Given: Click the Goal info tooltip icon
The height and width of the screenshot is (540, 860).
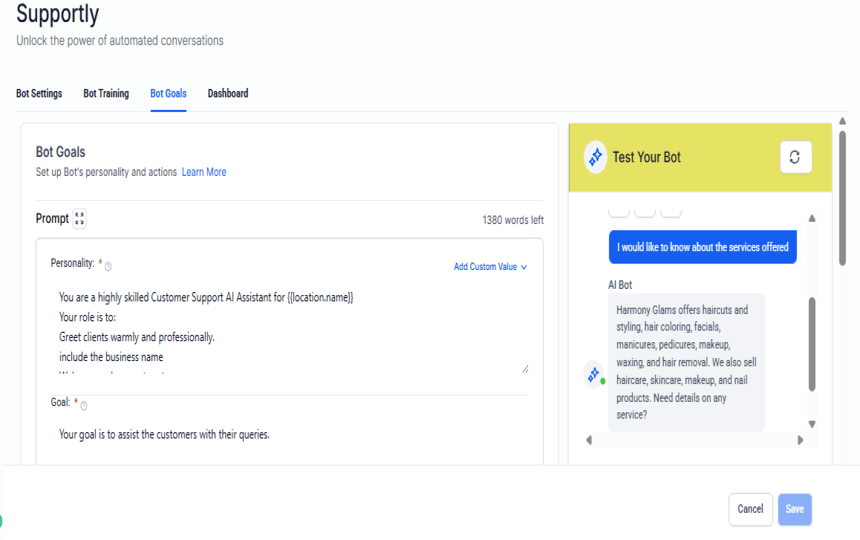Looking at the screenshot, I should click(x=83, y=406).
